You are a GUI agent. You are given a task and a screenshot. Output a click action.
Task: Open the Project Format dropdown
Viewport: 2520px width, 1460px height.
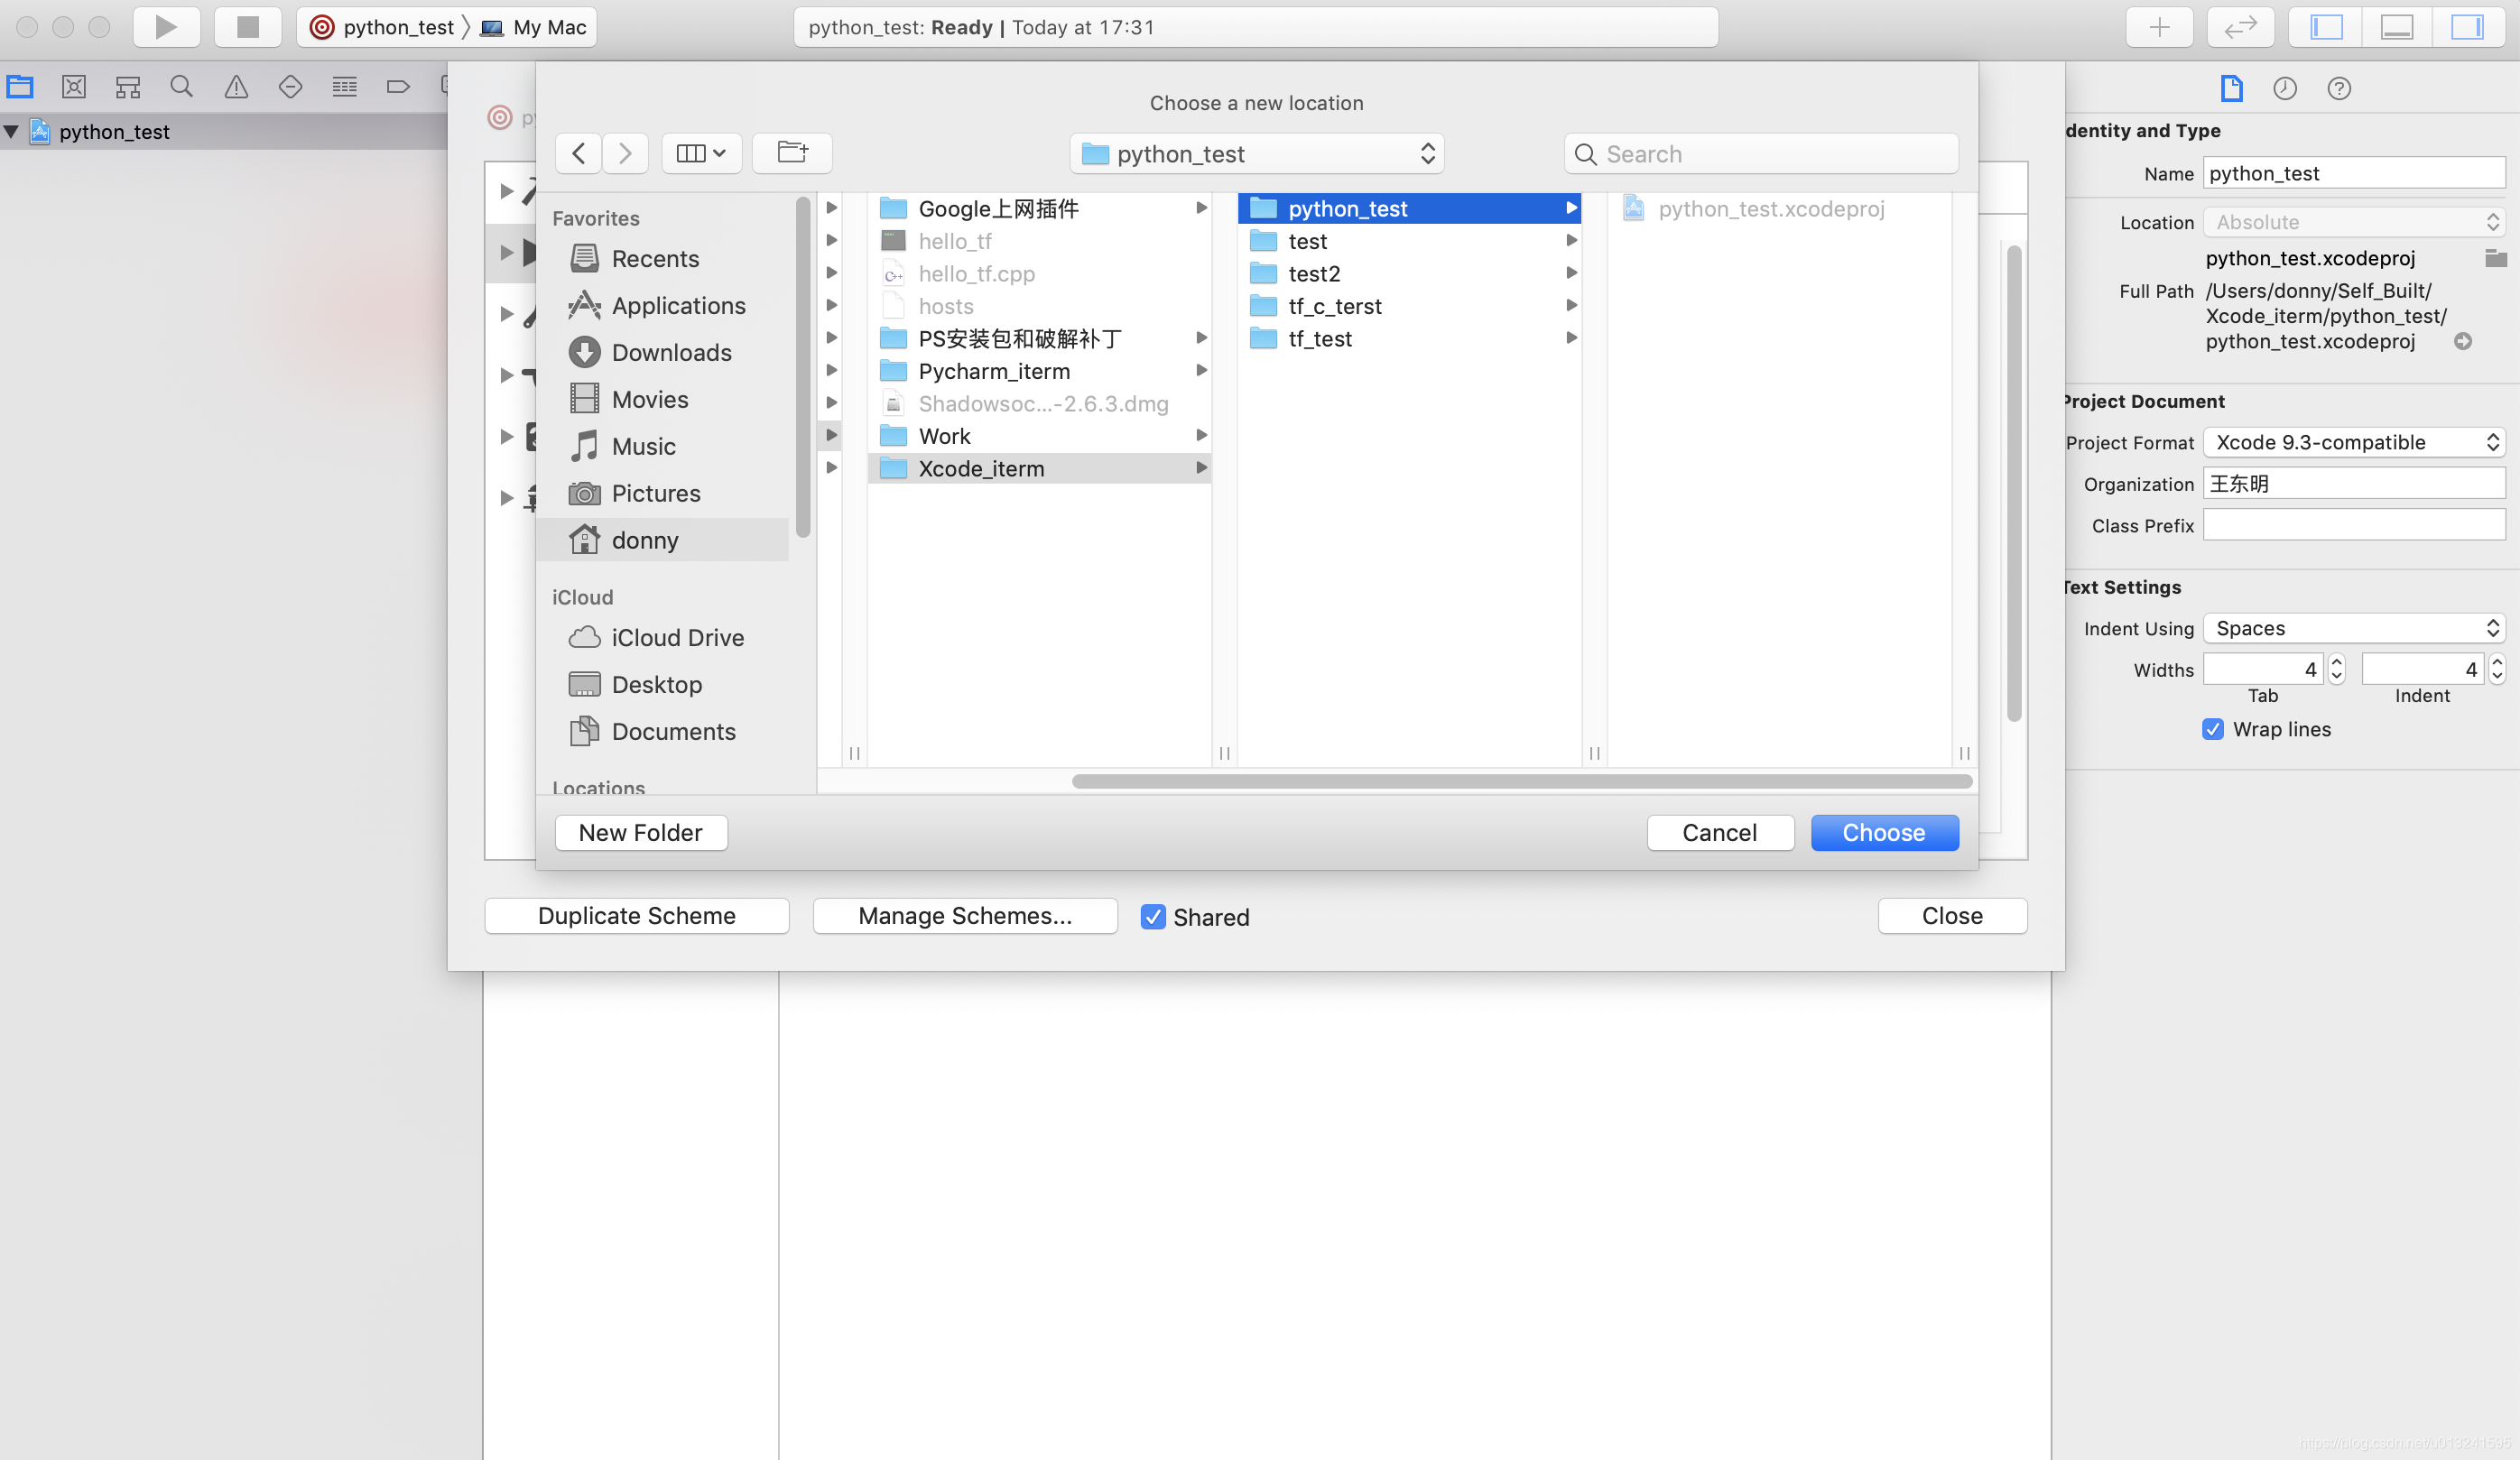pos(2353,442)
